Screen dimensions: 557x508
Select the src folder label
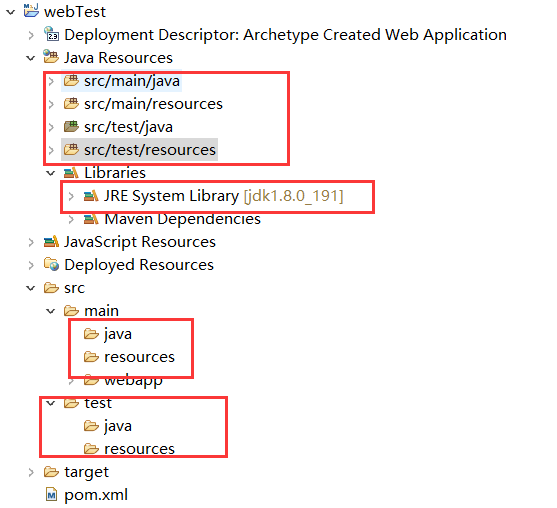pos(74,288)
